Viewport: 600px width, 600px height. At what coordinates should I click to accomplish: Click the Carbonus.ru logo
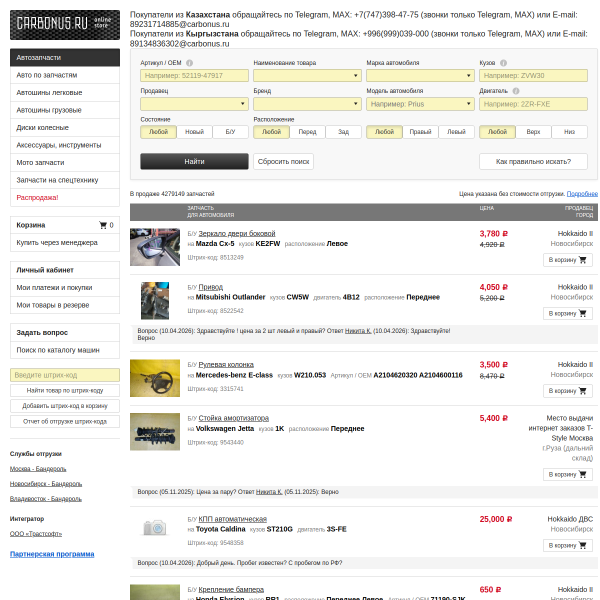pyautogui.click(x=65, y=25)
